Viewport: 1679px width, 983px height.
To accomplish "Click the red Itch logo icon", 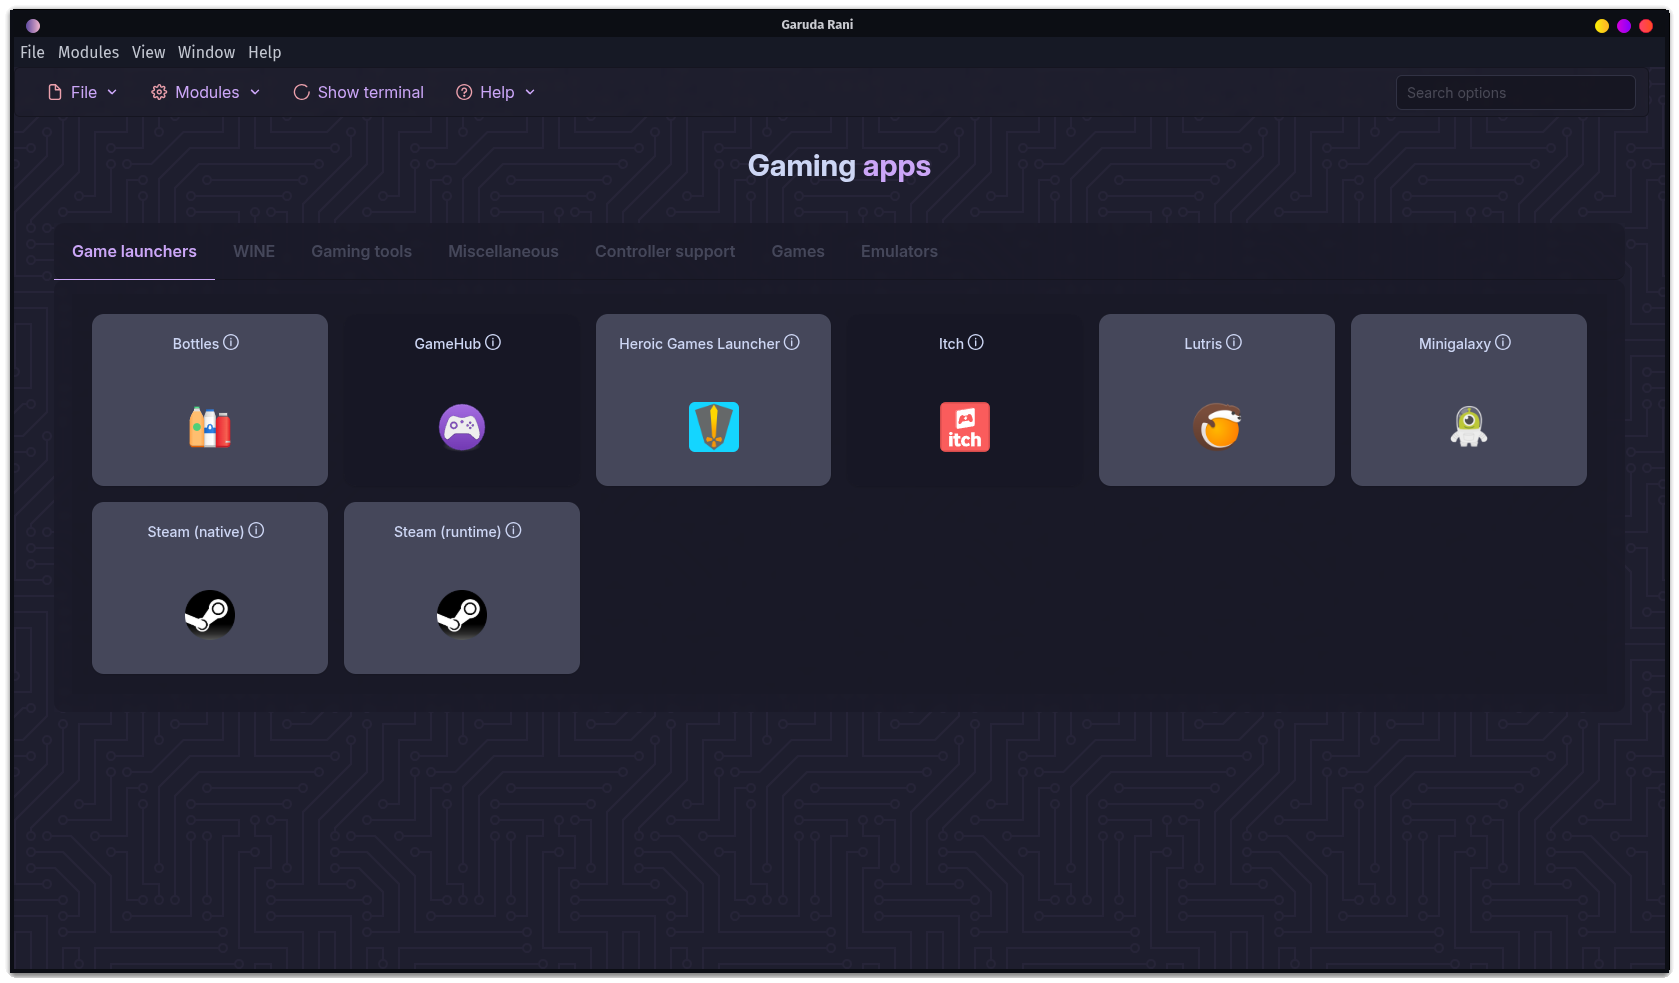I will [x=965, y=427].
